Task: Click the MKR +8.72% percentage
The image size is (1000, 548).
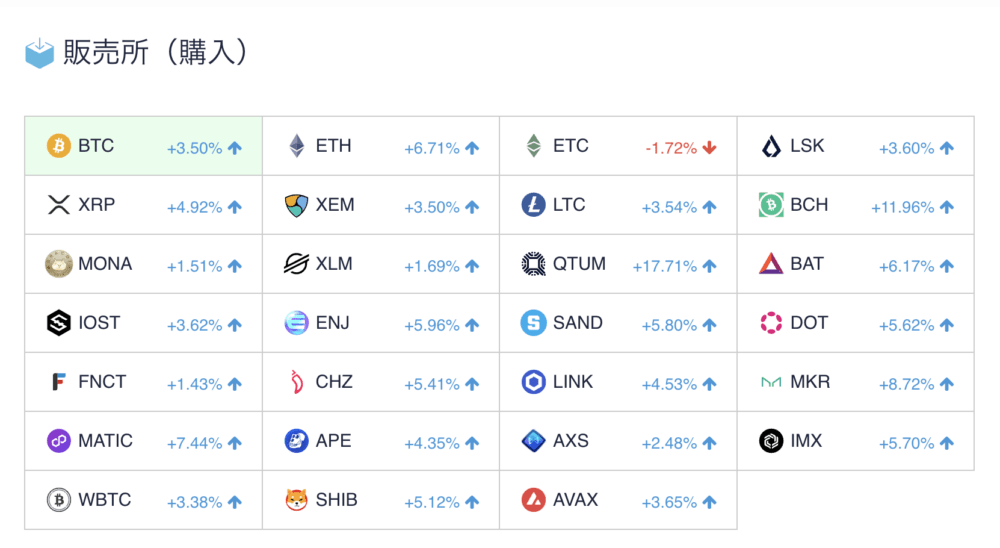Action: [906, 384]
